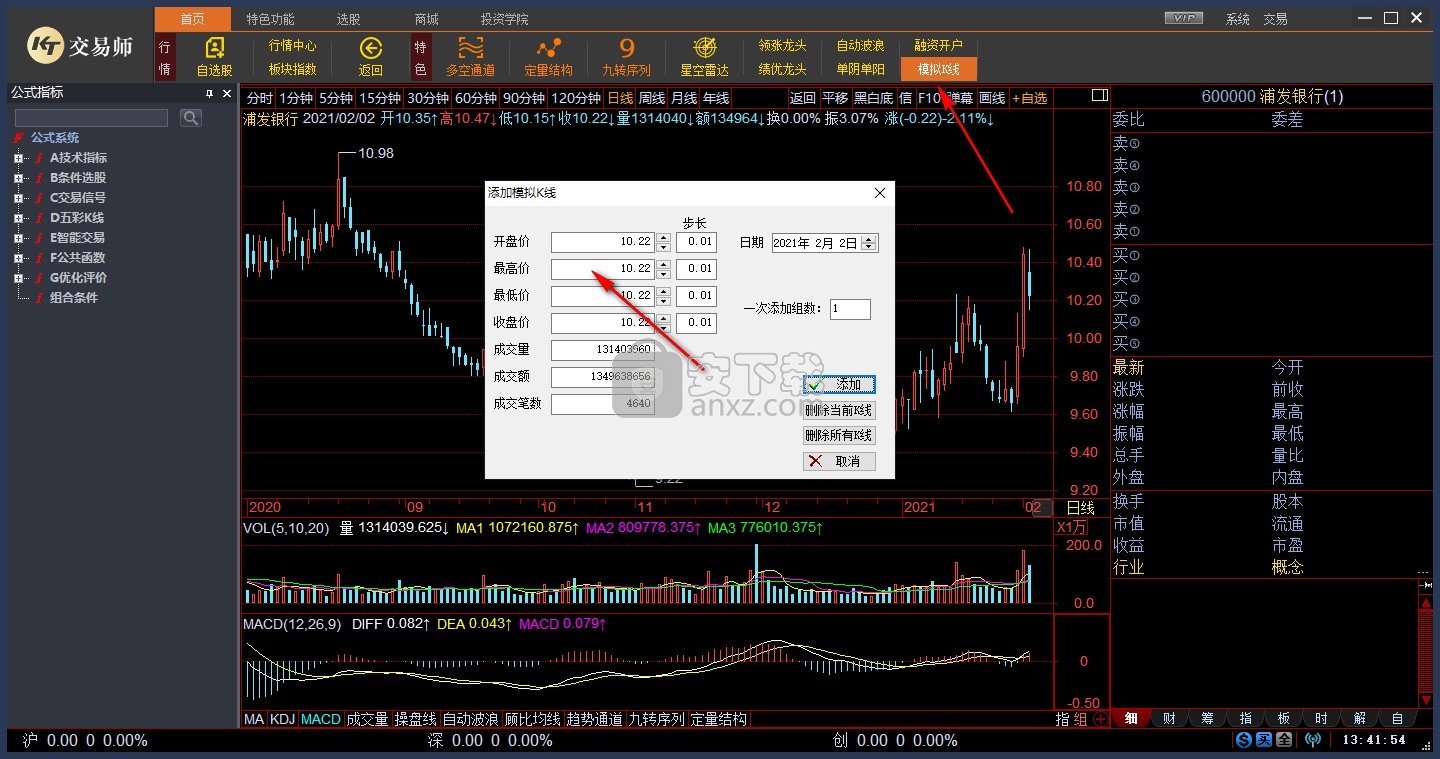Select the 筹 tab in right panel
Screen dimensions: 1440x759
(1207, 718)
